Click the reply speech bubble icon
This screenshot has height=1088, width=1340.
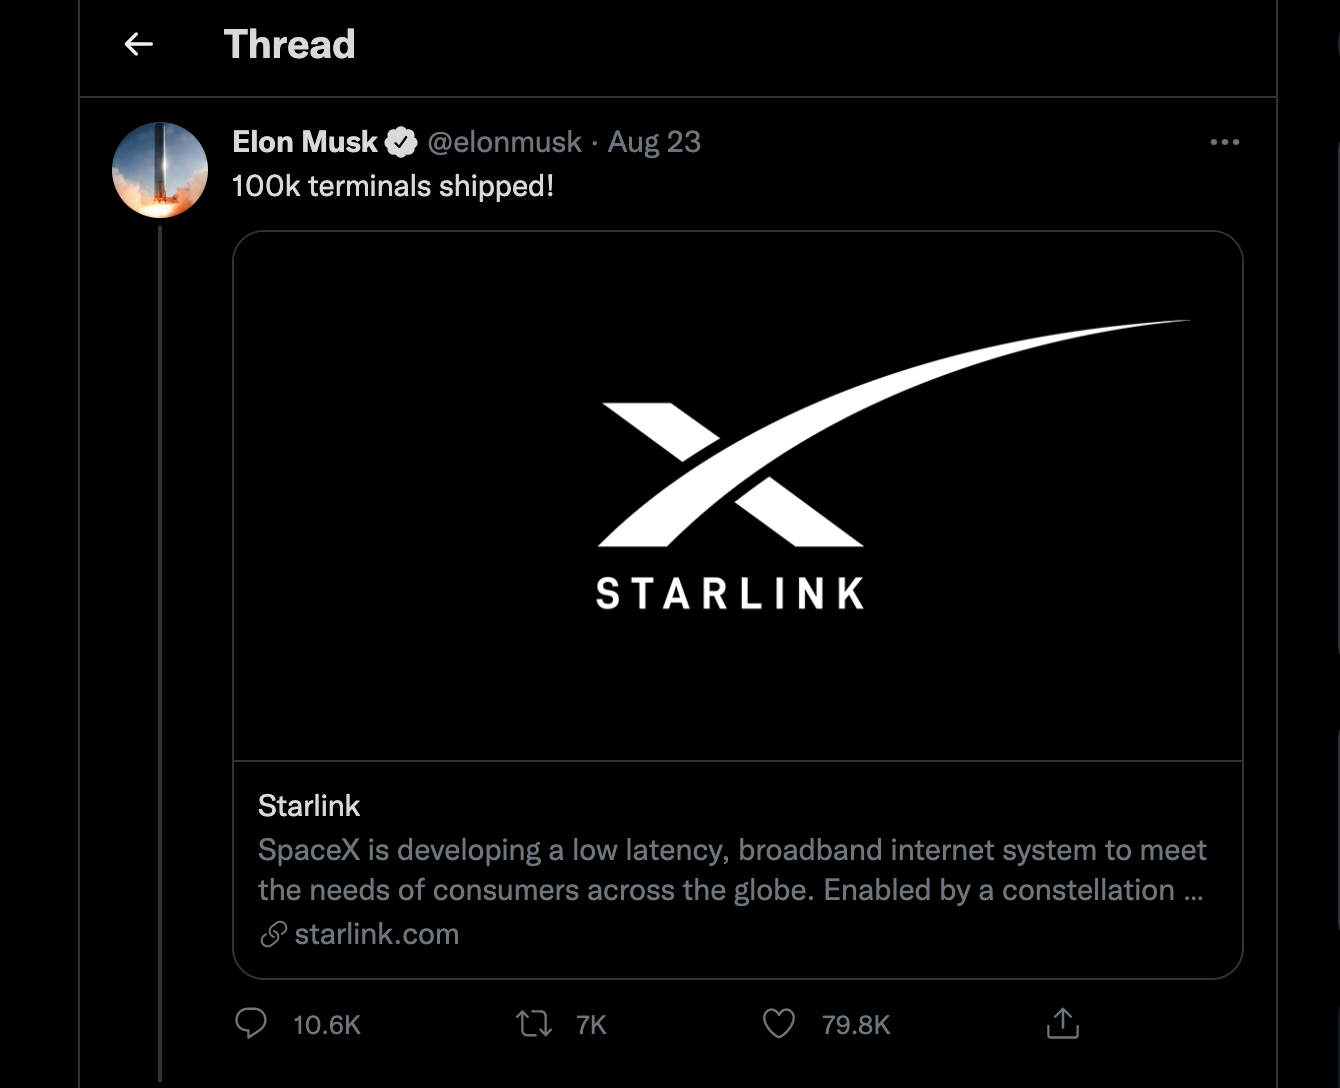click(x=251, y=1023)
